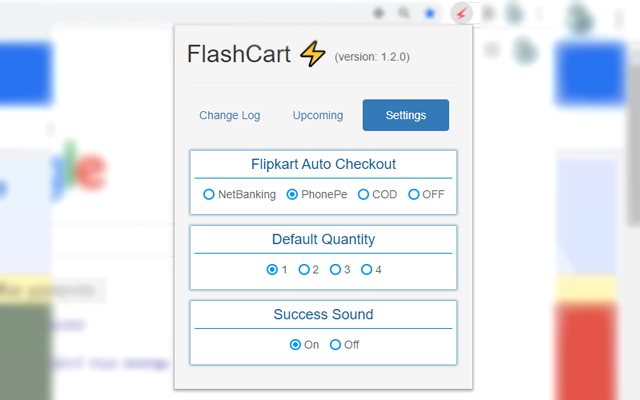Choose COD as checkout method
Screen dimensions: 640x400
(363, 194)
